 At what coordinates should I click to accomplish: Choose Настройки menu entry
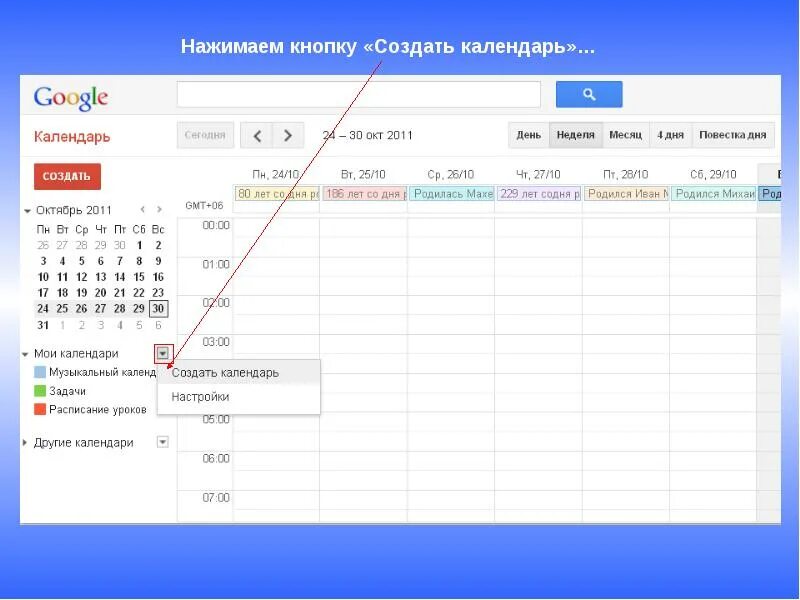pos(239,397)
